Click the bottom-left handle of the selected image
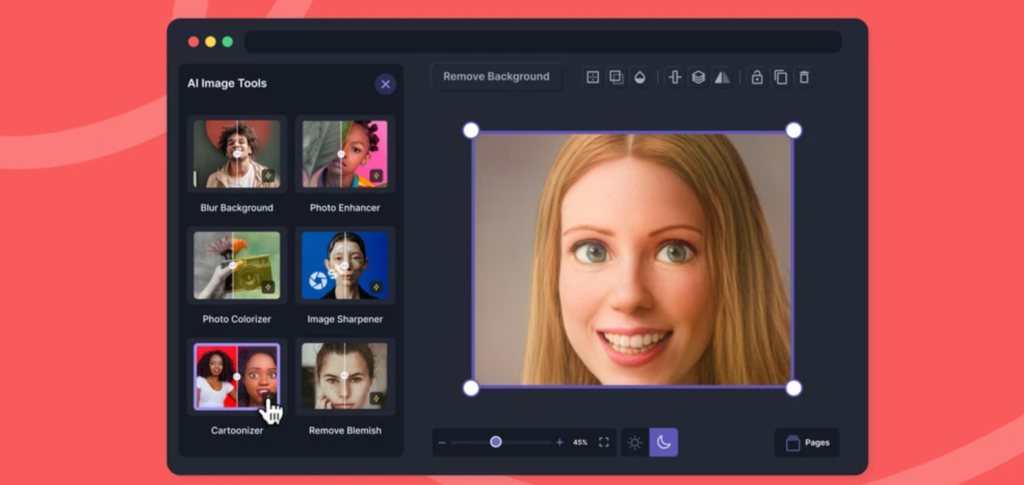 pos(471,388)
